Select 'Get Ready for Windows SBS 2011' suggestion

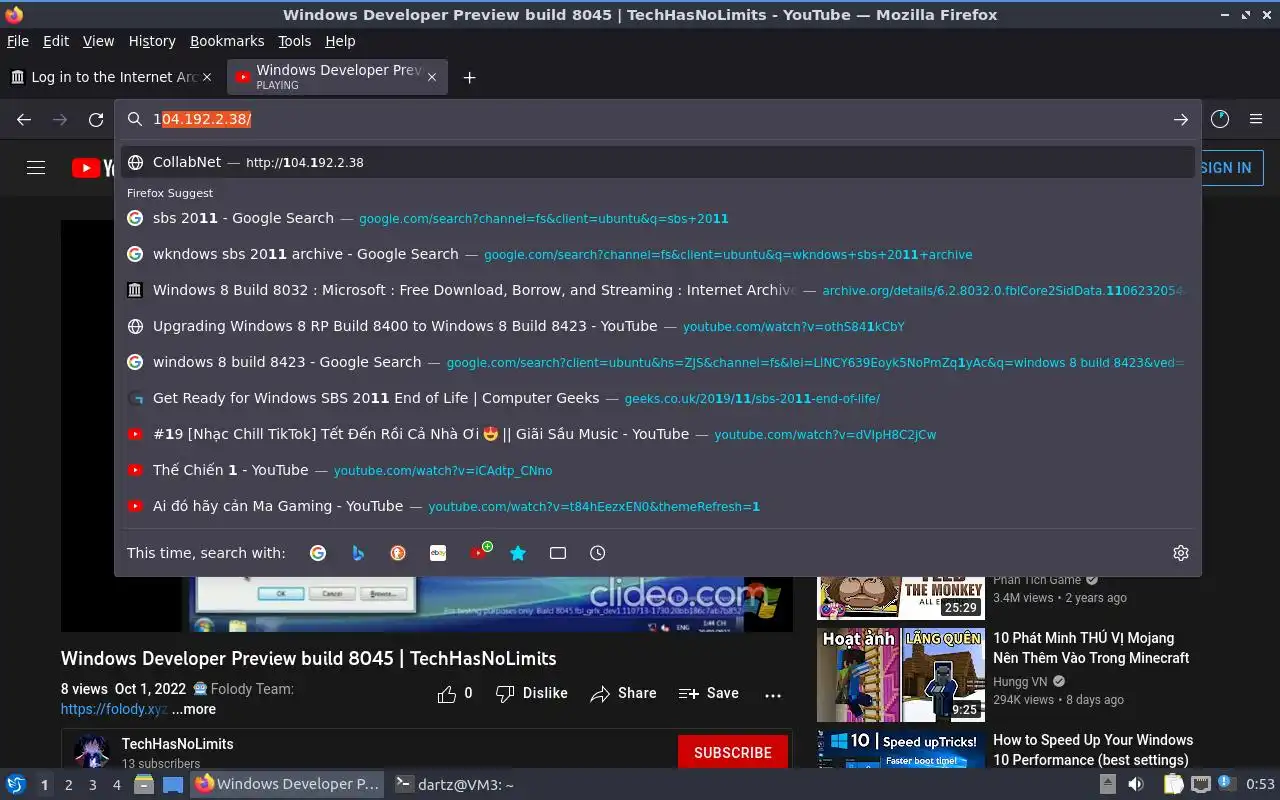pos(658,398)
